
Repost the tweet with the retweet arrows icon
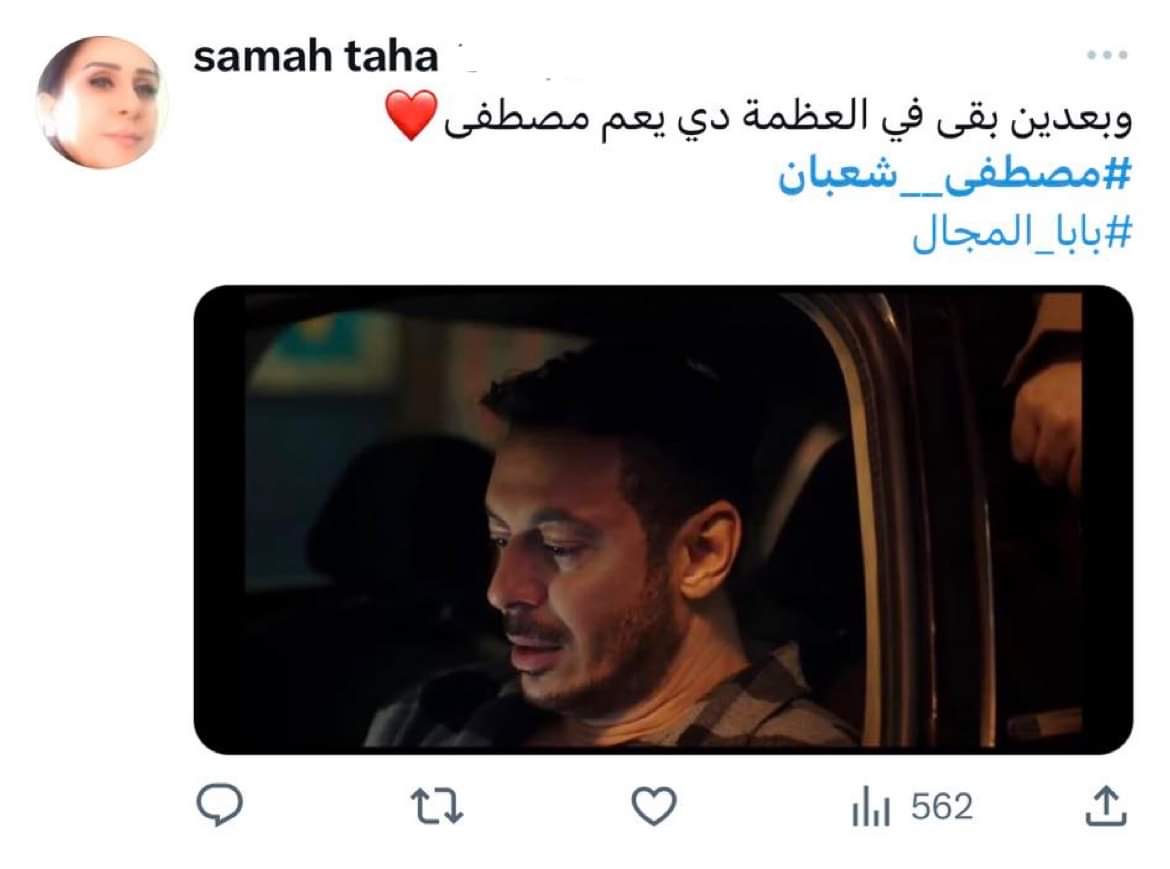437,807
